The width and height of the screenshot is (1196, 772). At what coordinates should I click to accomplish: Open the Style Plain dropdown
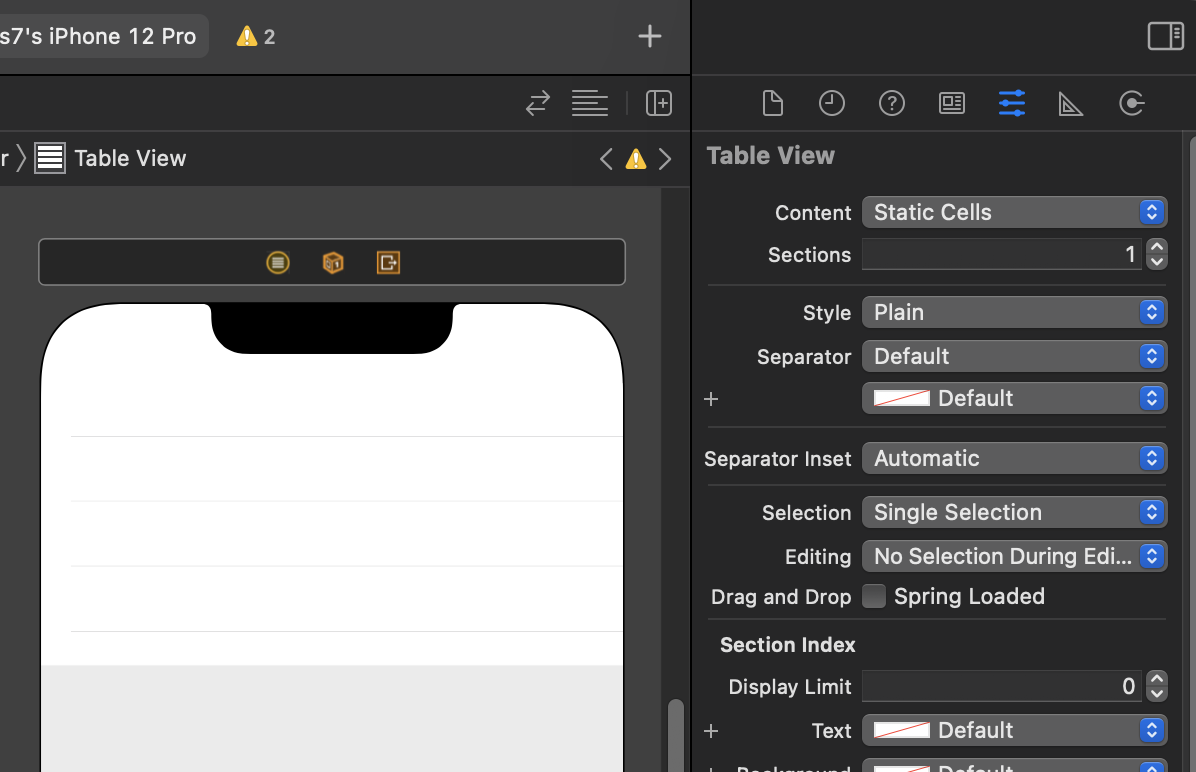(1014, 312)
